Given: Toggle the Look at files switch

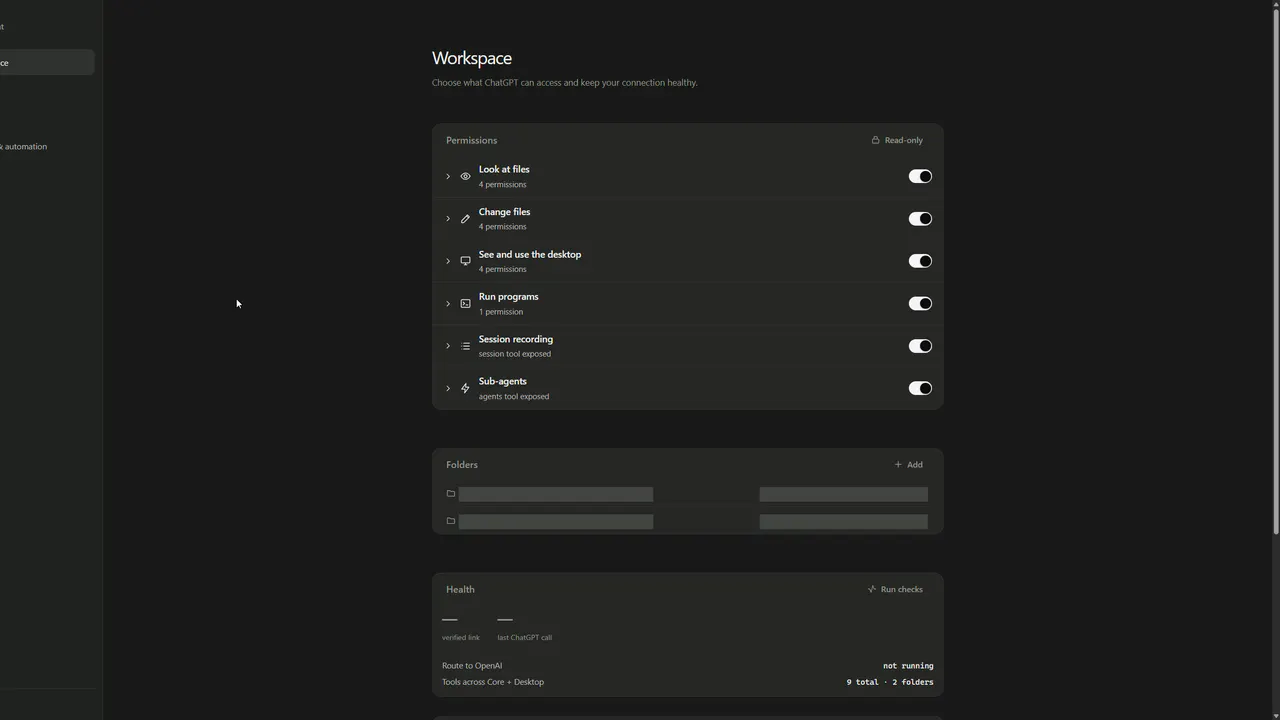Looking at the screenshot, I should [920, 176].
